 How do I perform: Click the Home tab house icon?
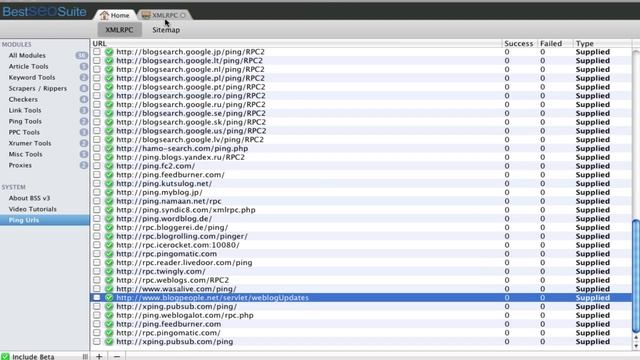[104, 16]
